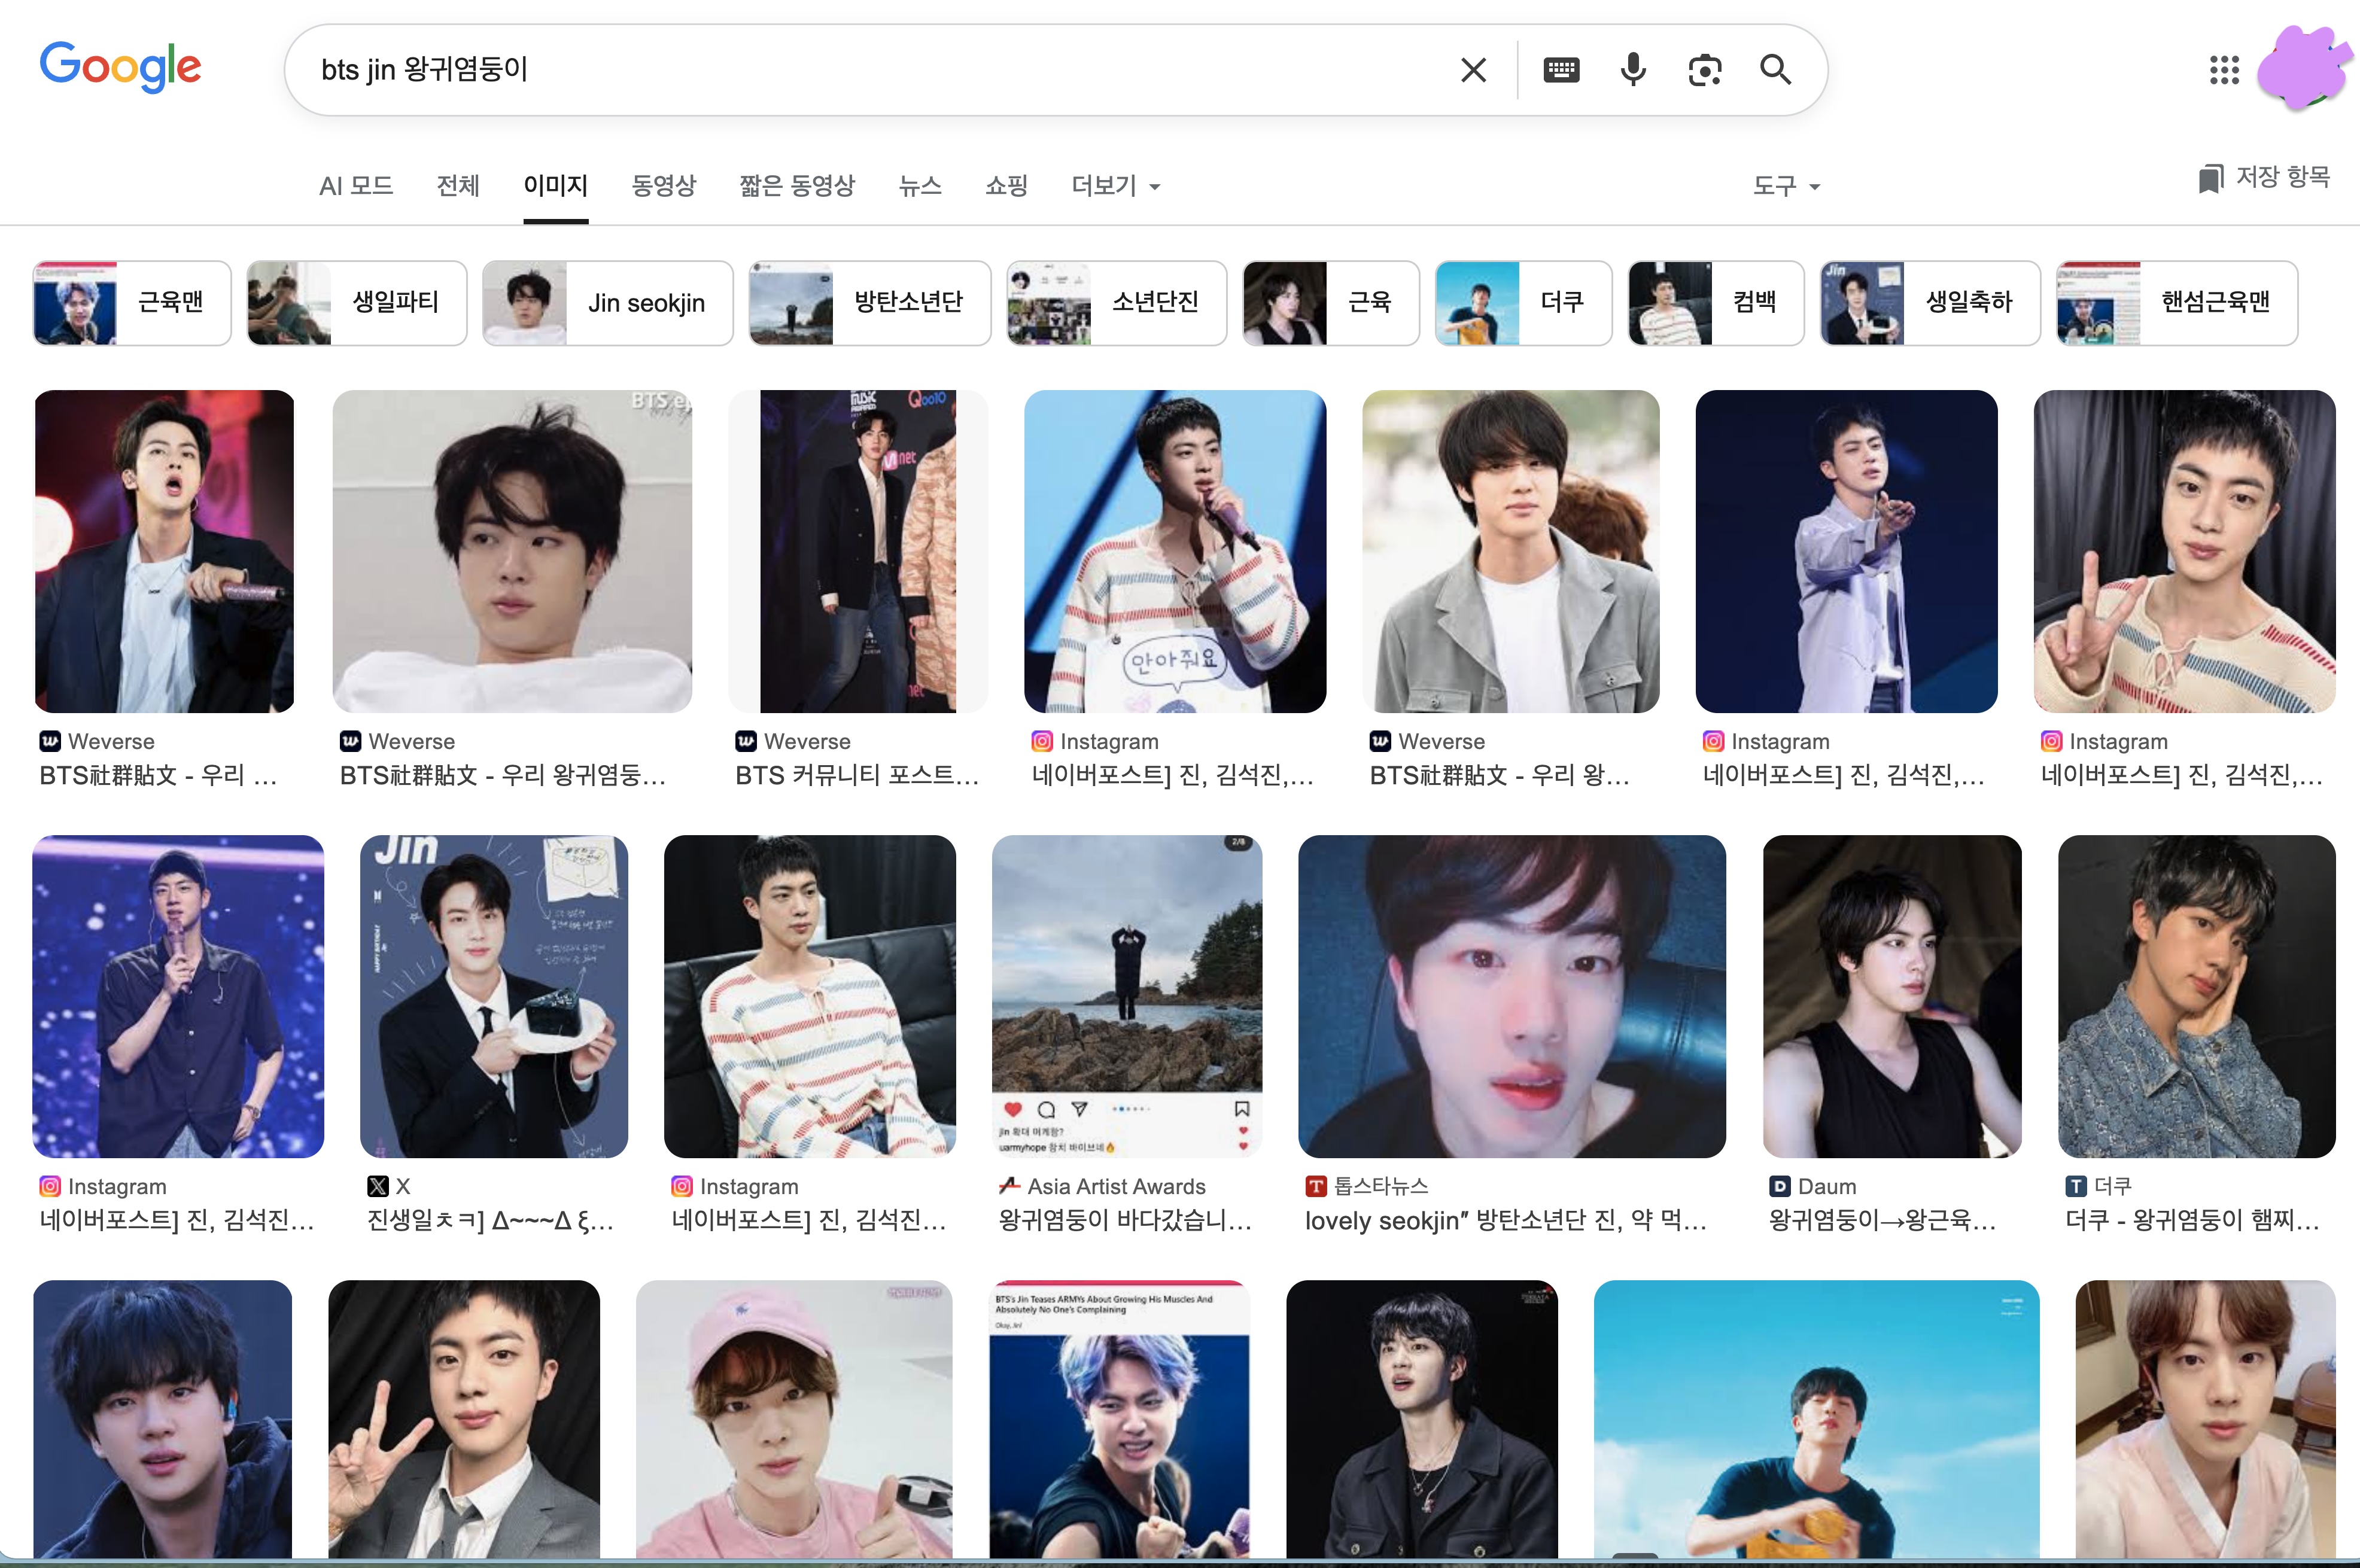This screenshot has height=1568, width=2360.
Task: Apply the 생일축하 suggestion chip
Action: 1930,303
